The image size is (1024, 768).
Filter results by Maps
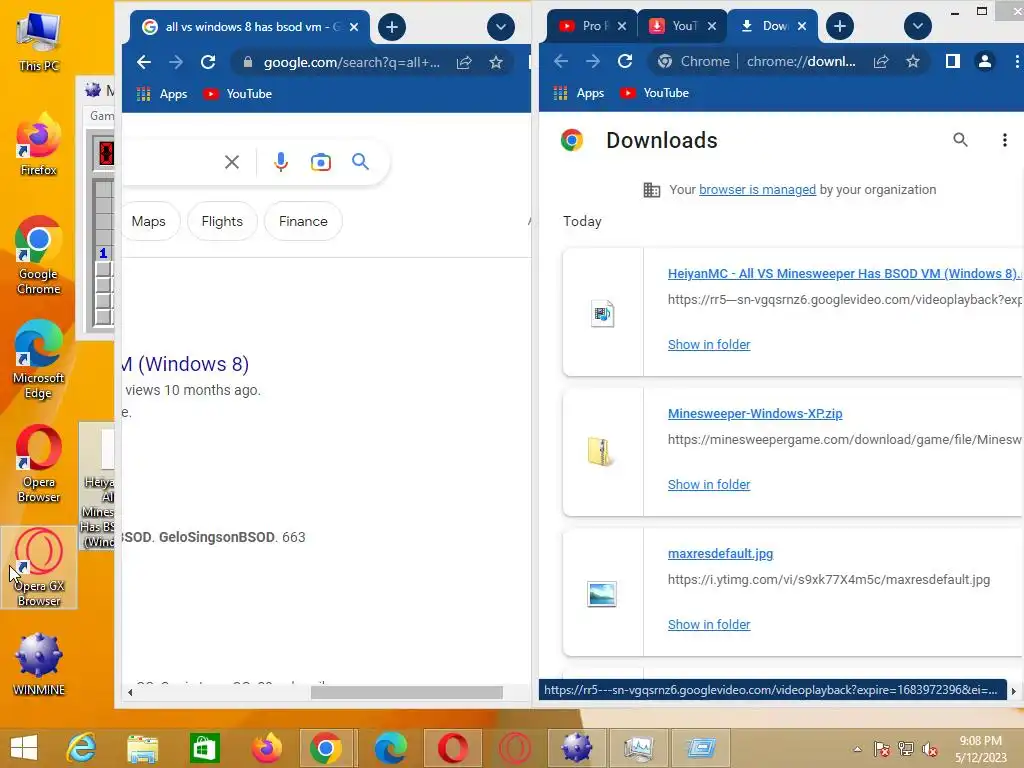(x=148, y=221)
